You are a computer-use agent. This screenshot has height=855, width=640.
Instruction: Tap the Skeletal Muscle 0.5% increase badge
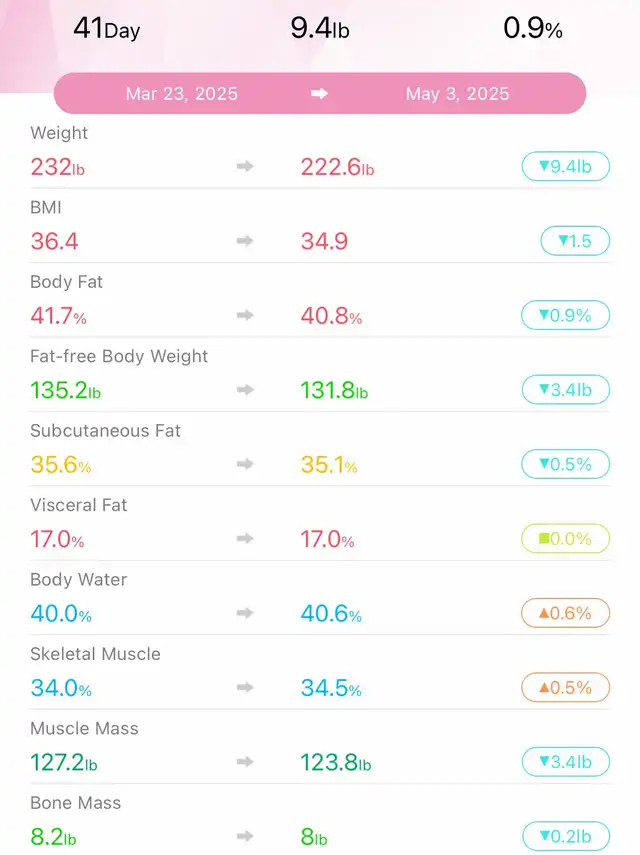click(x=565, y=687)
